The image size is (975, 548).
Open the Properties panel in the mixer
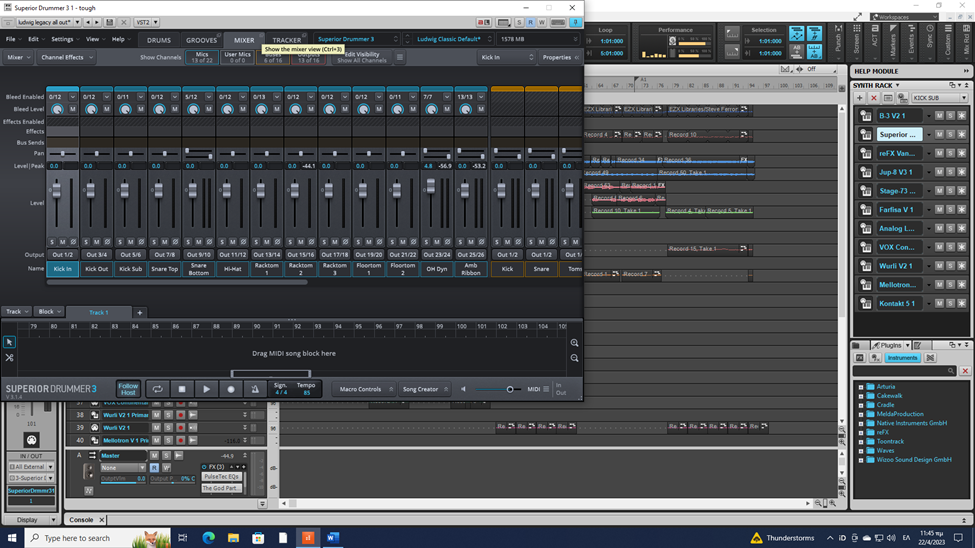560,57
